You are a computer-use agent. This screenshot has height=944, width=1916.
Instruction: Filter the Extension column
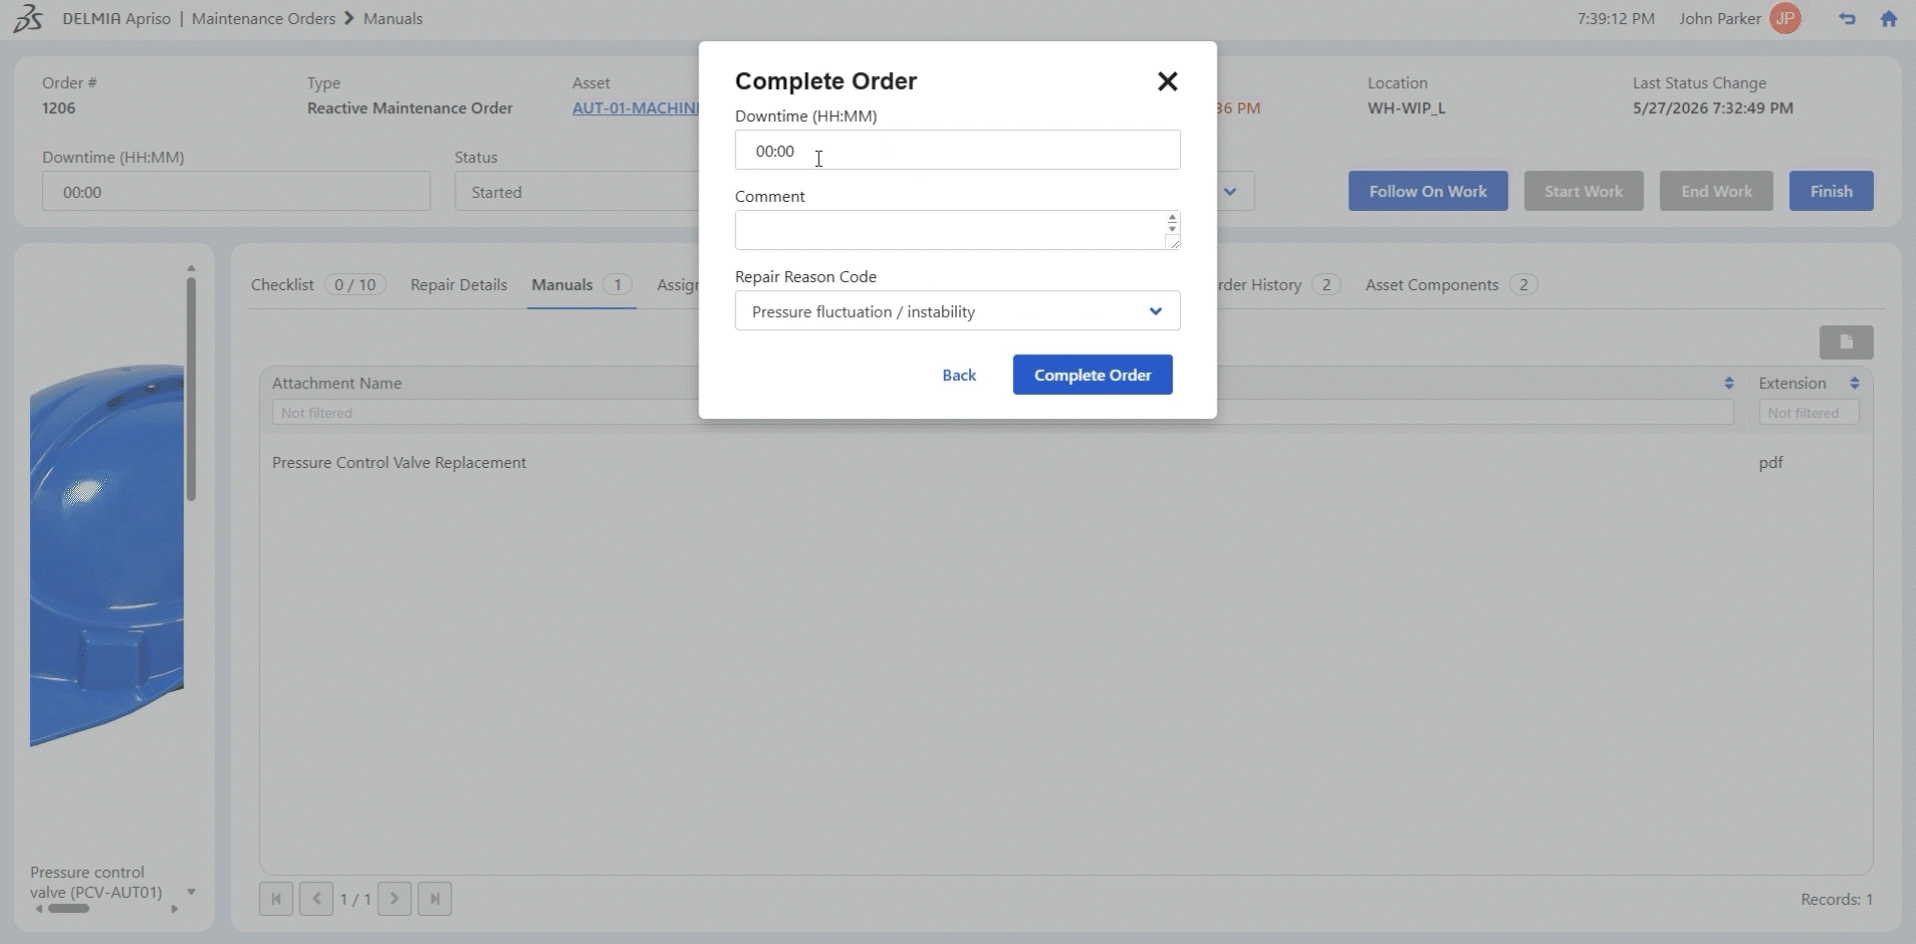(1808, 413)
